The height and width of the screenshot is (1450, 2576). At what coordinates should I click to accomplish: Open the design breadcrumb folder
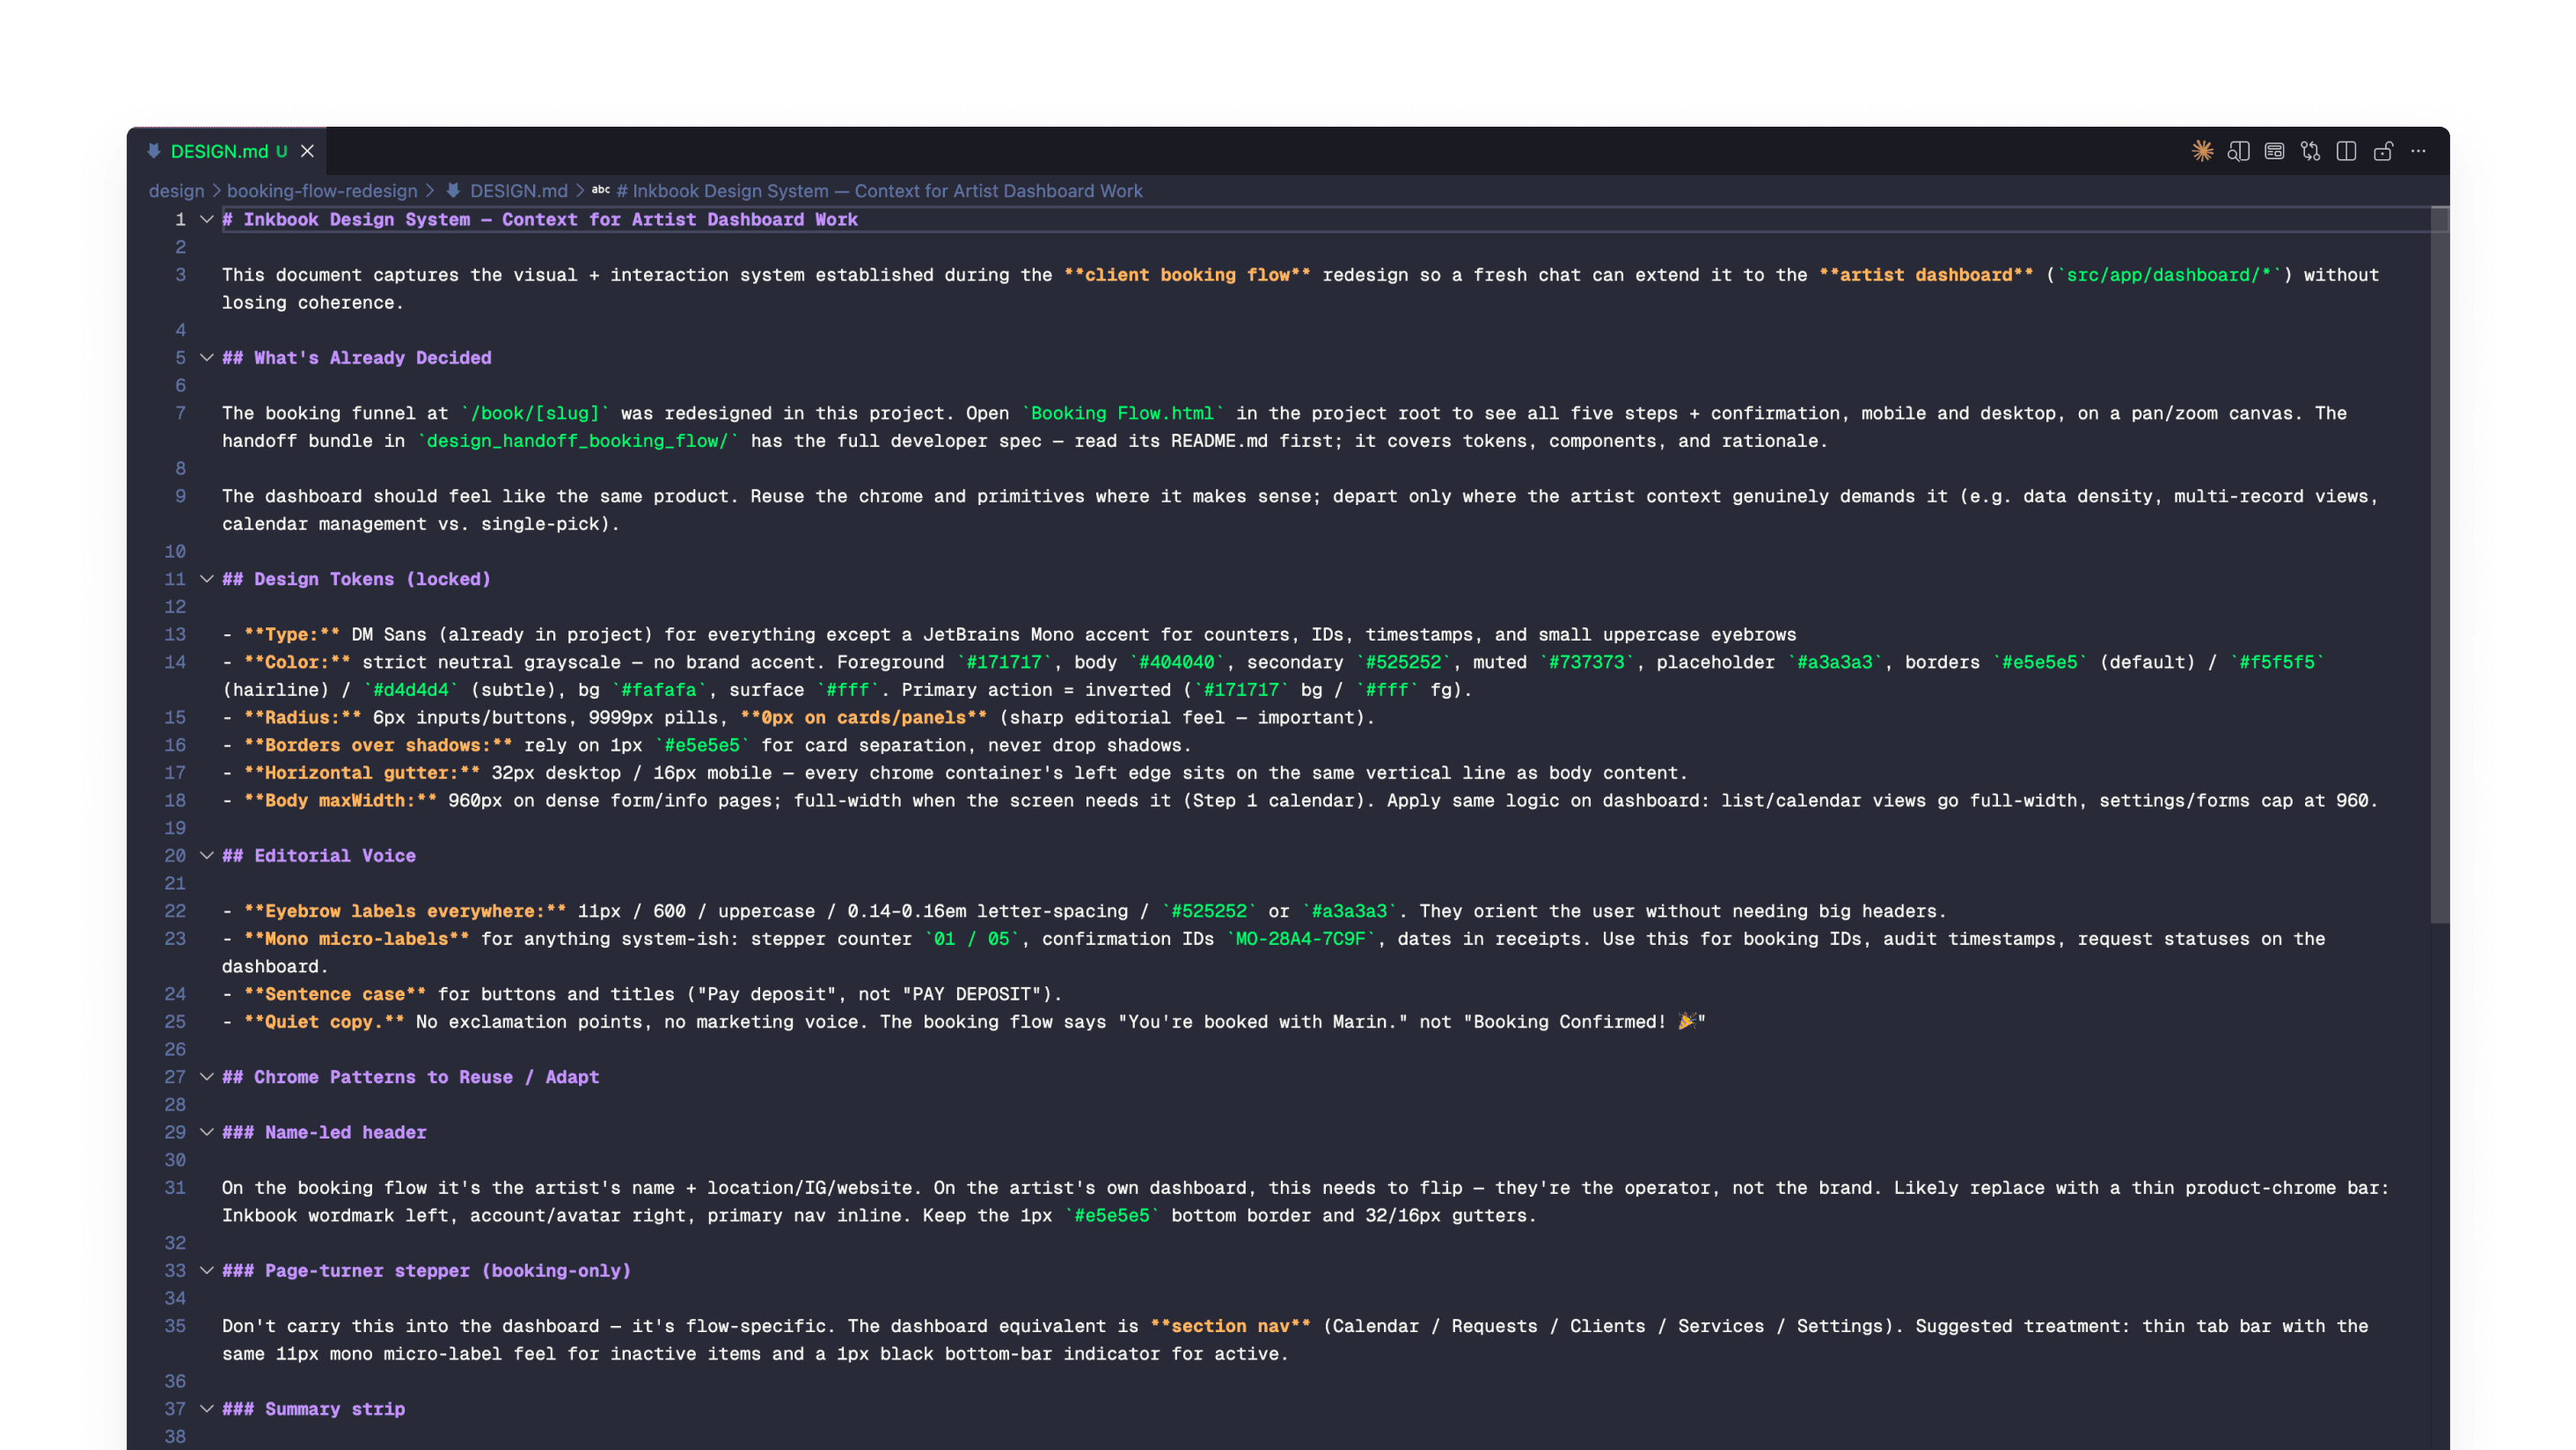(176, 191)
